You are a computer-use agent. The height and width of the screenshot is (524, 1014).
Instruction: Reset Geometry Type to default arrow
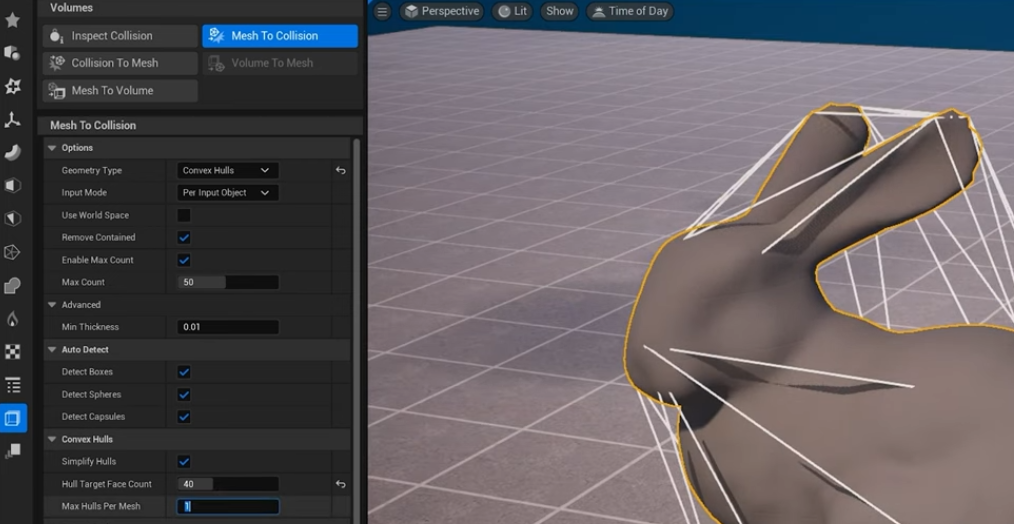pyautogui.click(x=341, y=170)
